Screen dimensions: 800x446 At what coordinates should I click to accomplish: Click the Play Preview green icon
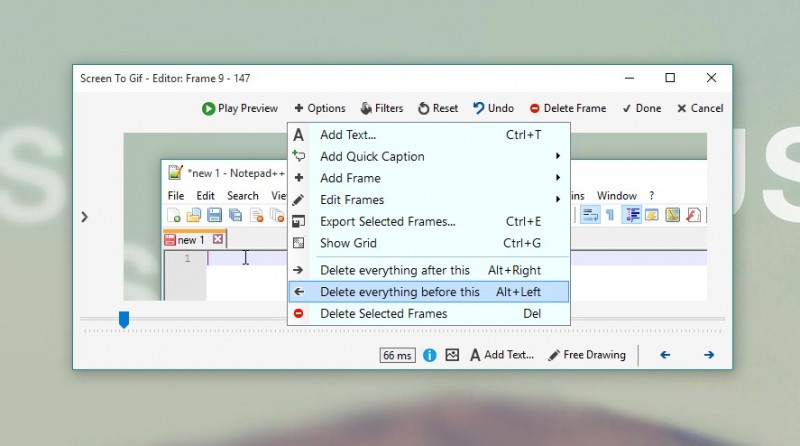(x=208, y=109)
